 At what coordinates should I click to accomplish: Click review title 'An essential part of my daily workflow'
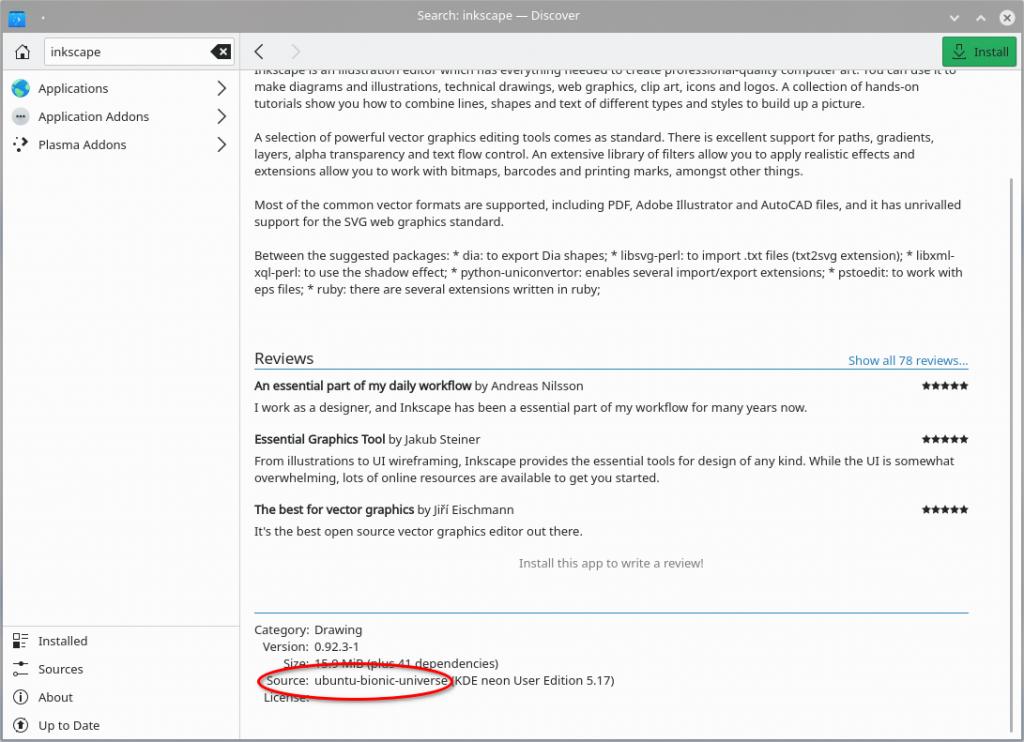362,386
